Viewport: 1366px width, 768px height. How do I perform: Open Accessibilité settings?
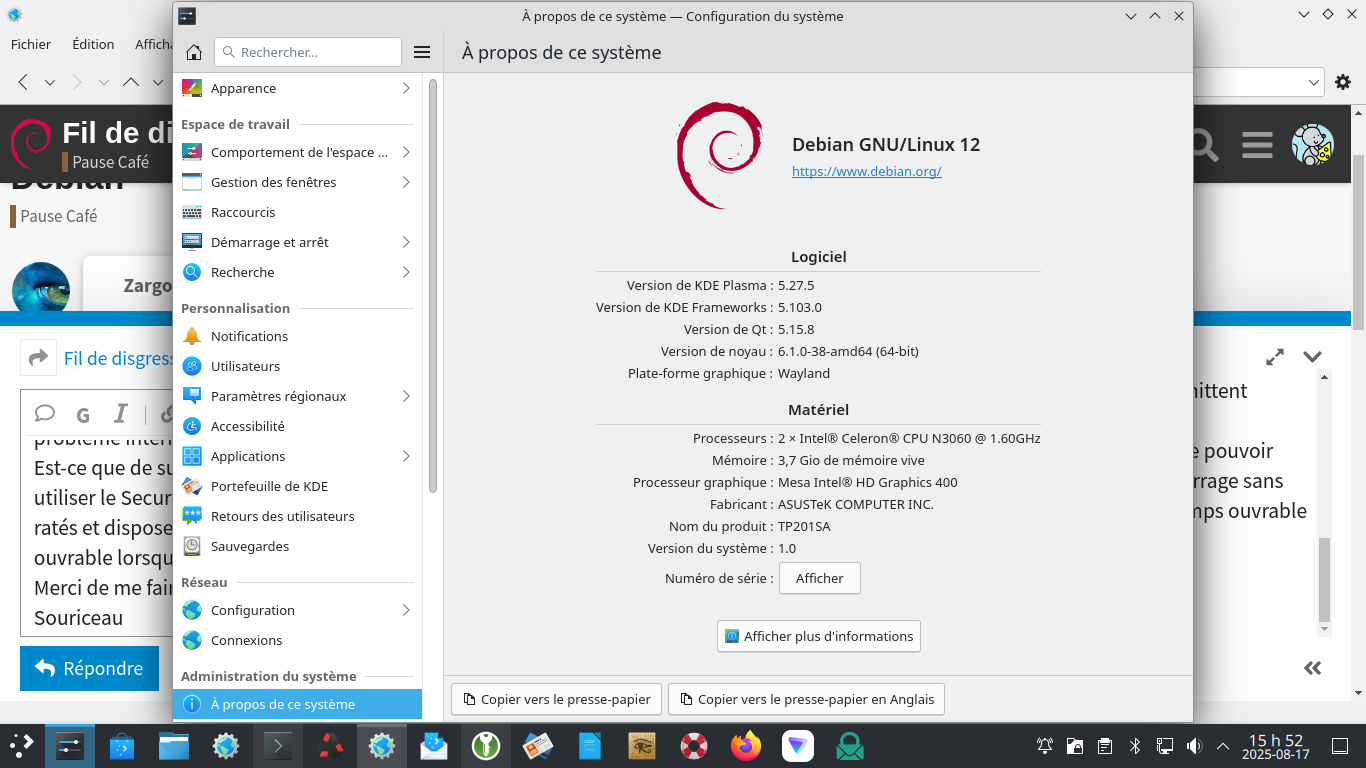point(247,426)
